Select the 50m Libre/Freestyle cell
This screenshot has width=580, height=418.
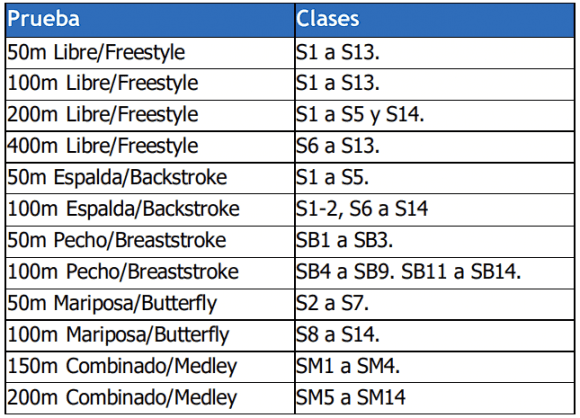[x=150, y=53]
